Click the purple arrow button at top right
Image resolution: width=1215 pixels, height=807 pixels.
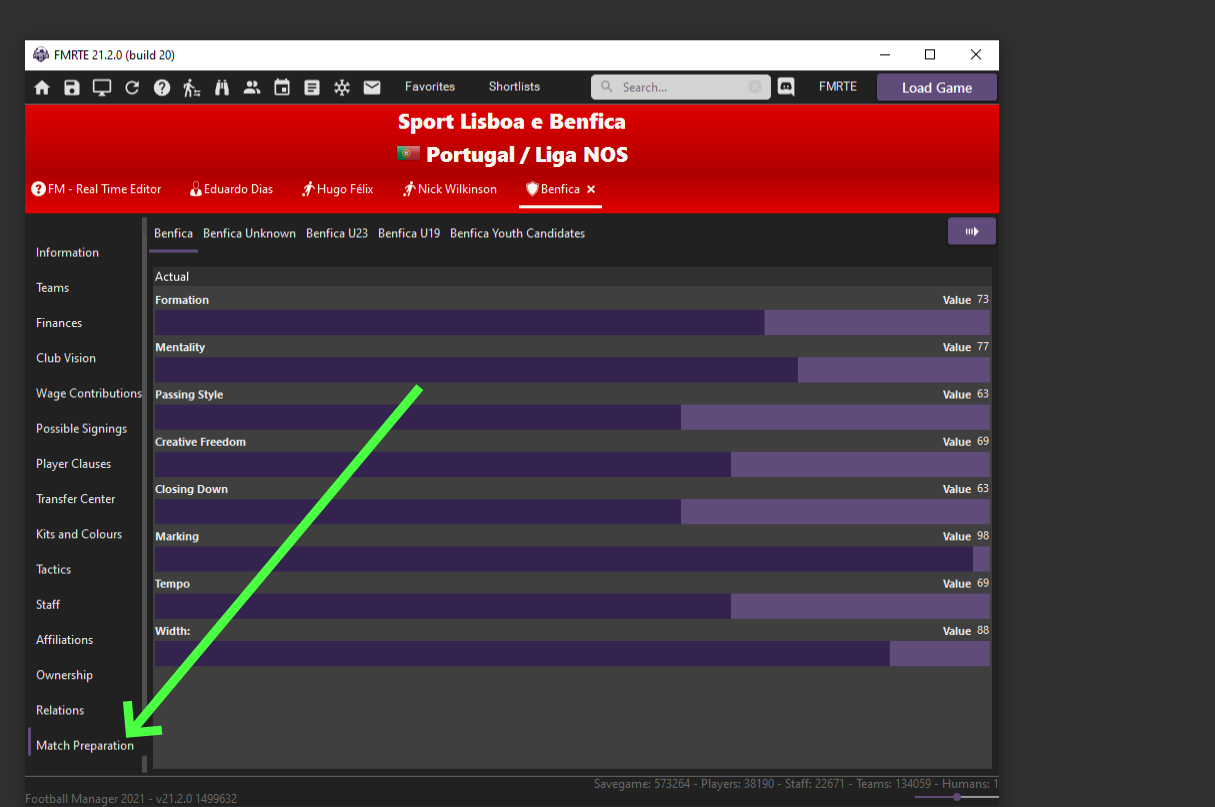tap(972, 231)
